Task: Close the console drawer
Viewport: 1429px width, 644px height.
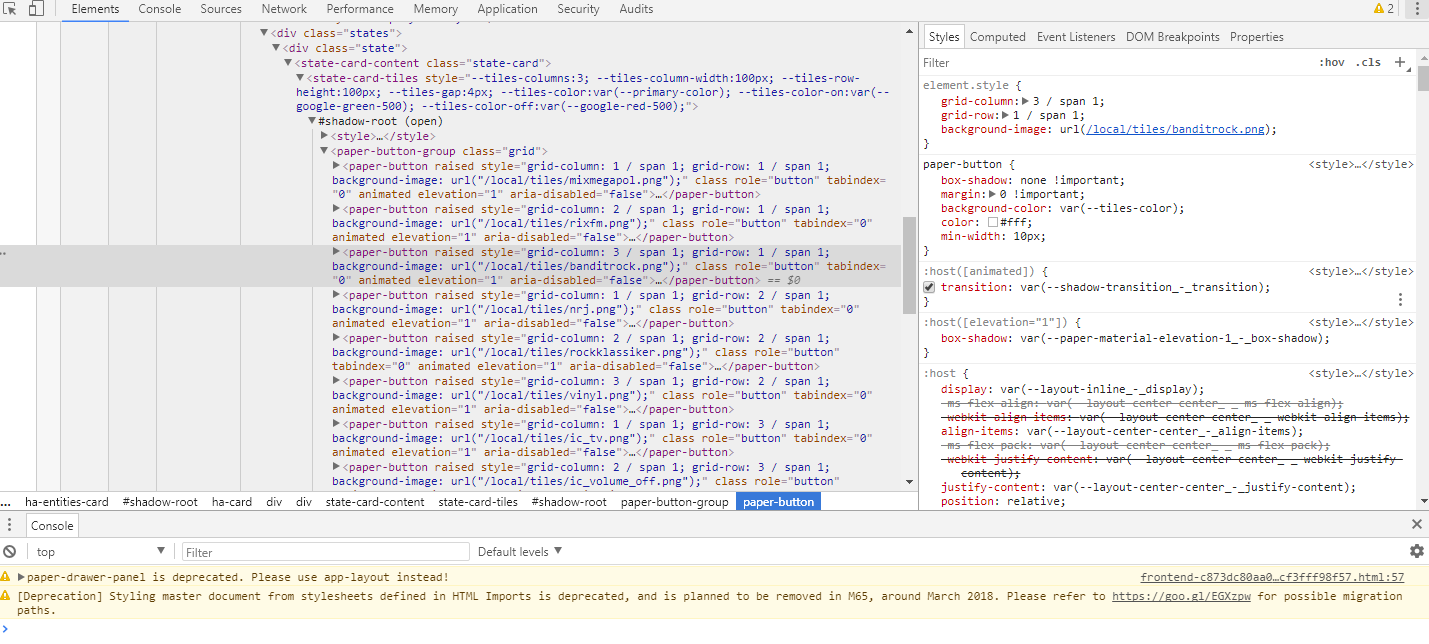Action: tap(1416, 524)
